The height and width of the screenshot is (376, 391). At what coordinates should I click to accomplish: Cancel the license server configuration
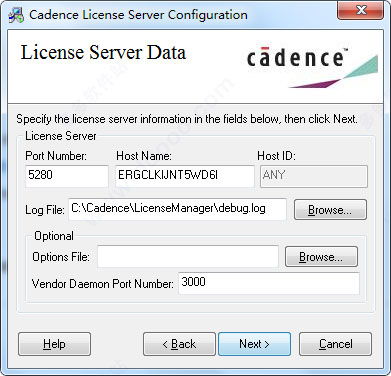(335, 344)
